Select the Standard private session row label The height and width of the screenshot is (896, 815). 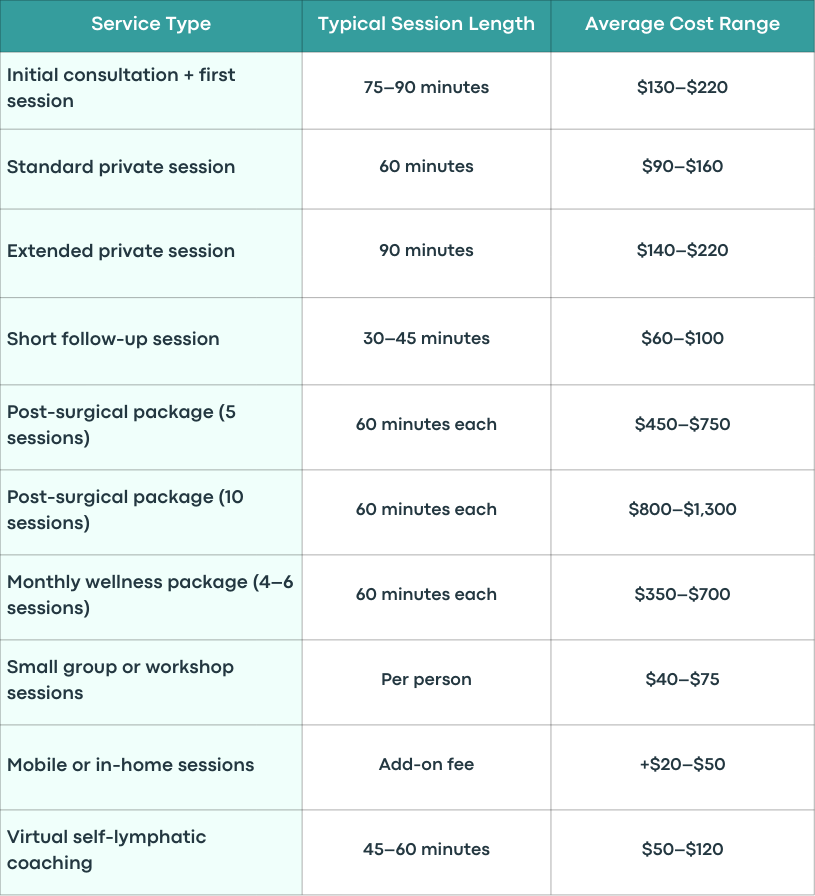(151, 169)
